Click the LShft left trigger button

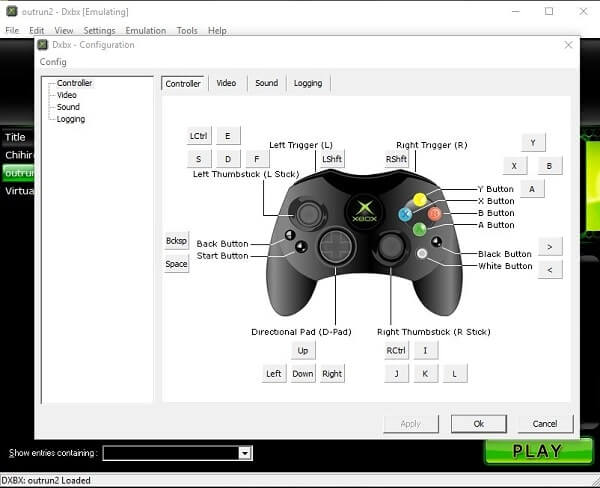[332, 159]
